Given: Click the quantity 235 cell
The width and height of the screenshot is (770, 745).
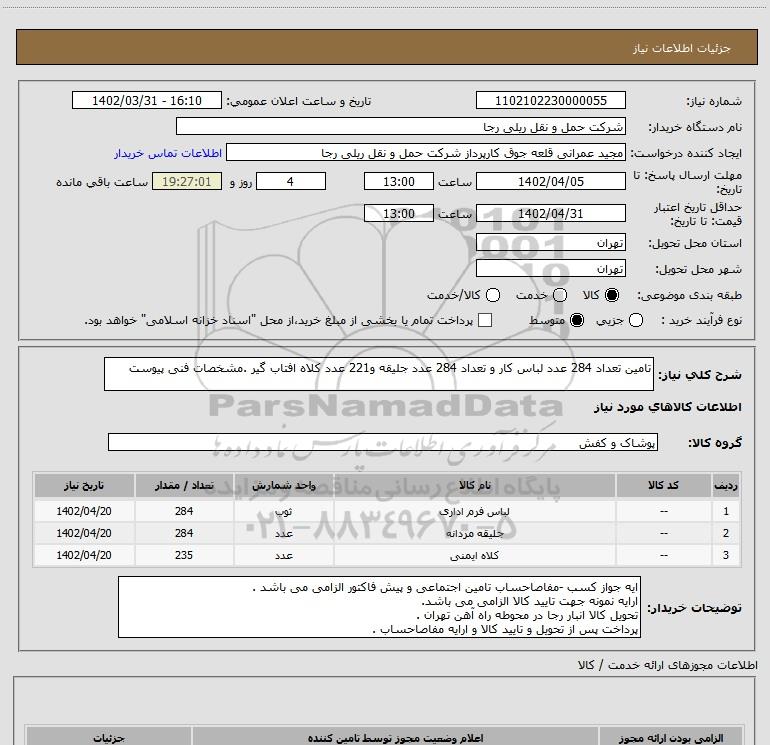Looking at the screenshot, I should (x=184, y=555).
